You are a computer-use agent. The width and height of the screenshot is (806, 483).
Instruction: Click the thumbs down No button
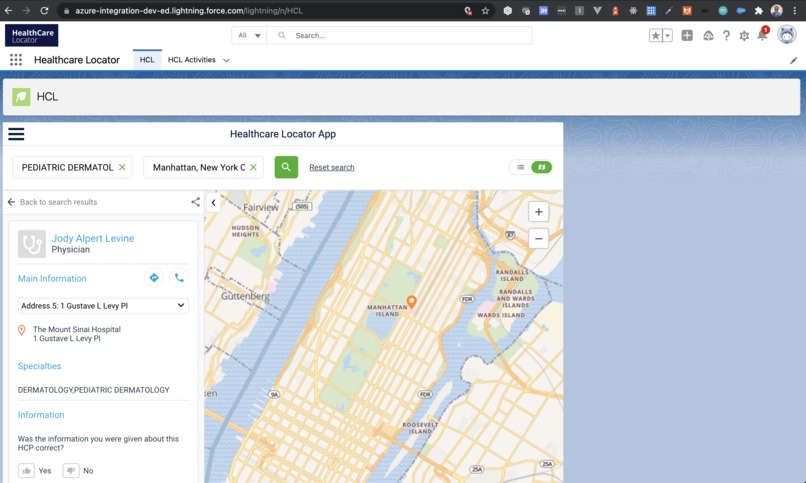click(x=71, y=471)
